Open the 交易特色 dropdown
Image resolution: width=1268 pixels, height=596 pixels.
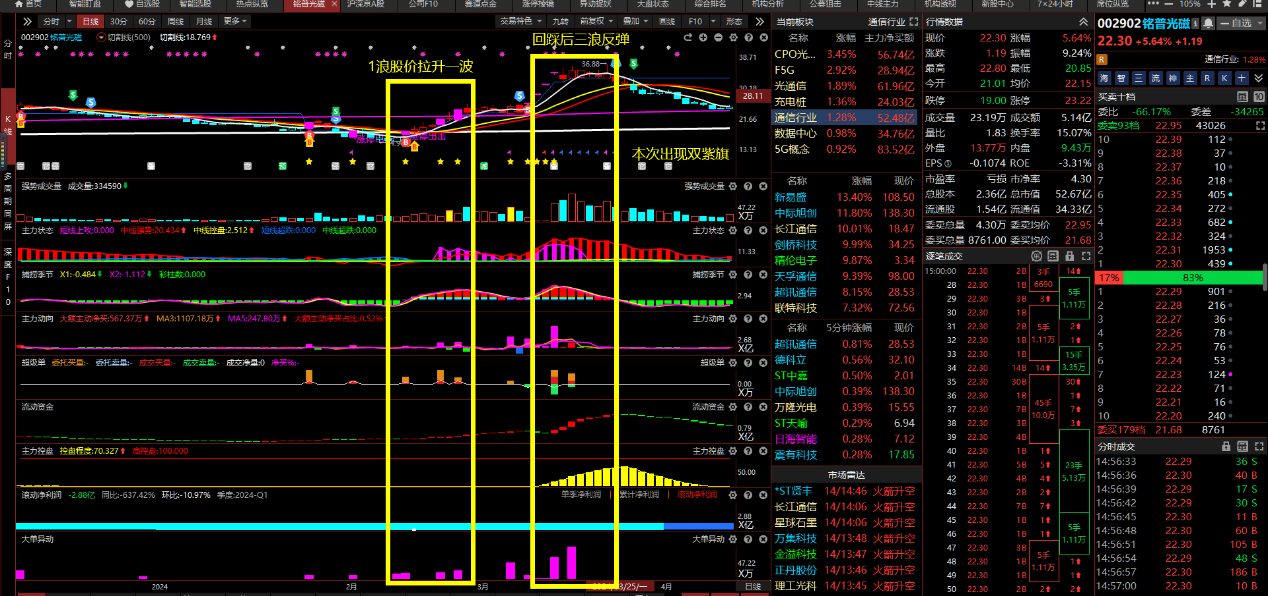click(520, 21)
